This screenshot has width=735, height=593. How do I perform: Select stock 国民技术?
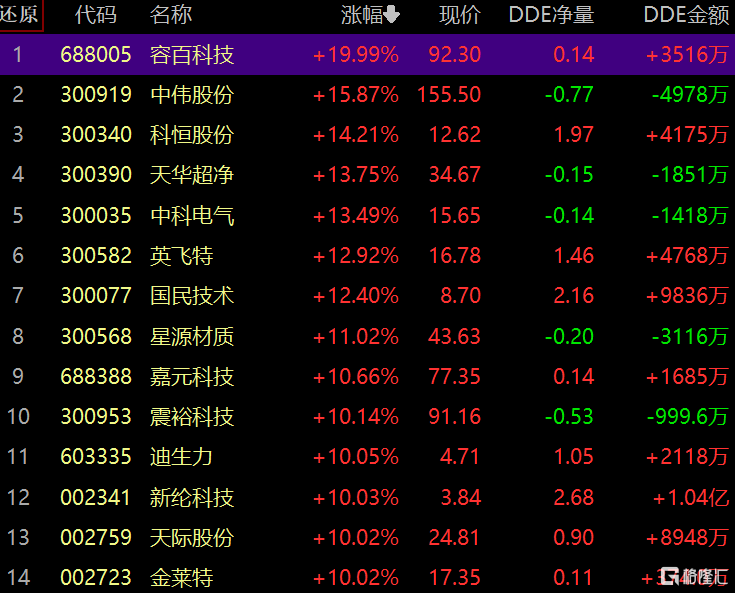point(192,296)
